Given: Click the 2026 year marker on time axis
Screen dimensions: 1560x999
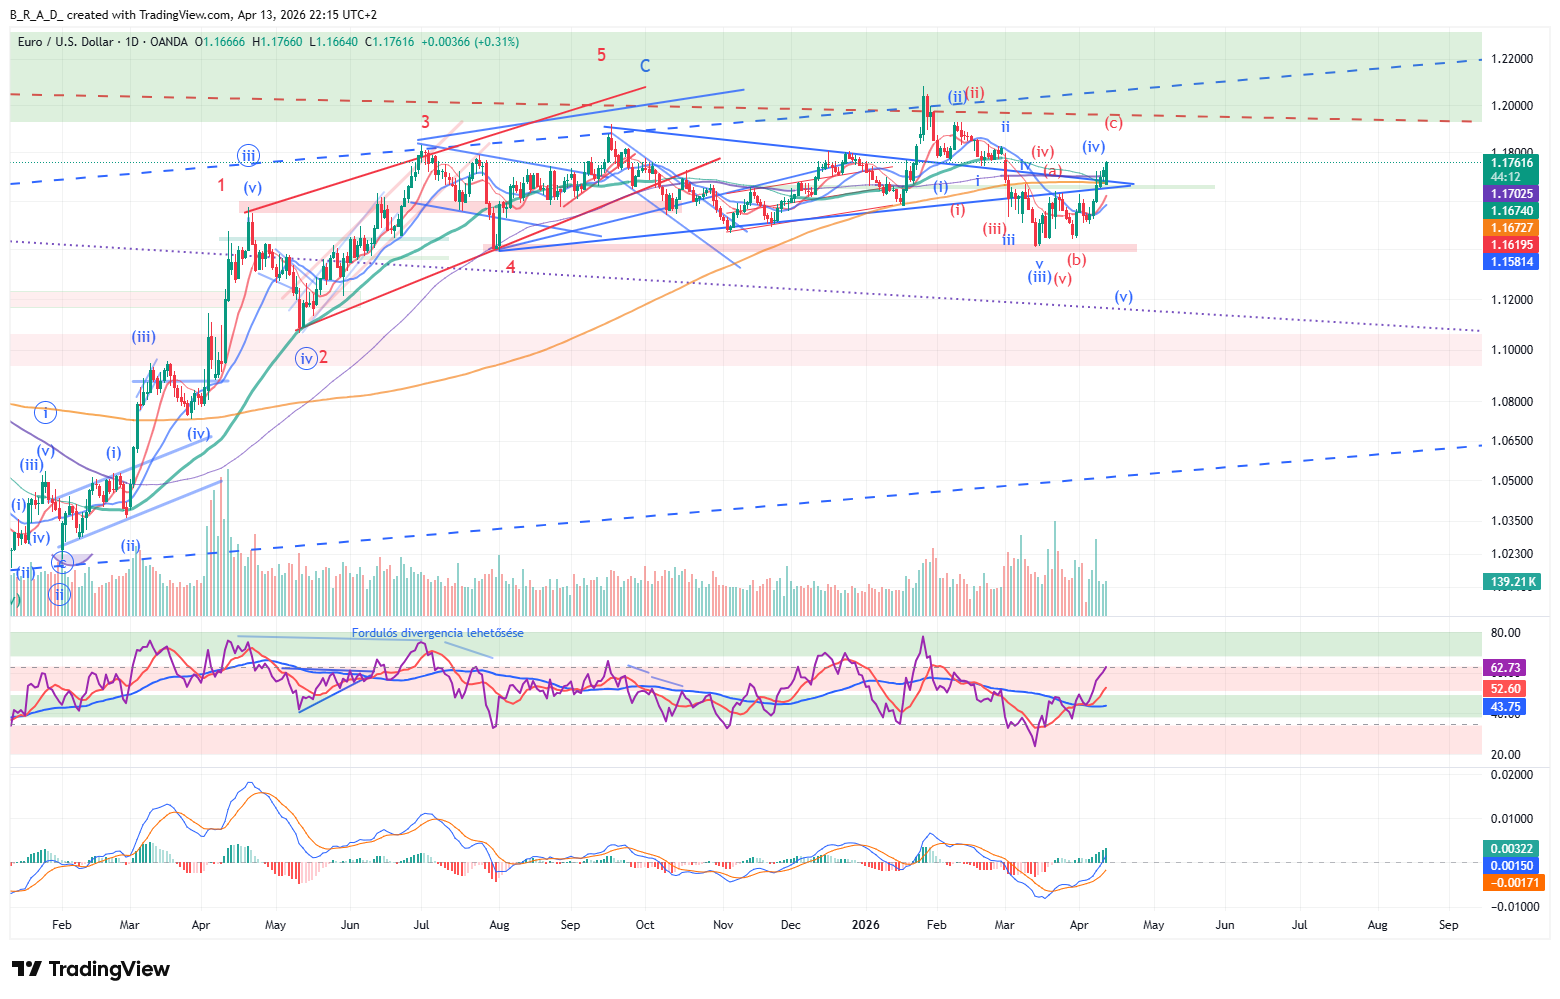Looking at the screenshot, I should [865, 925].
